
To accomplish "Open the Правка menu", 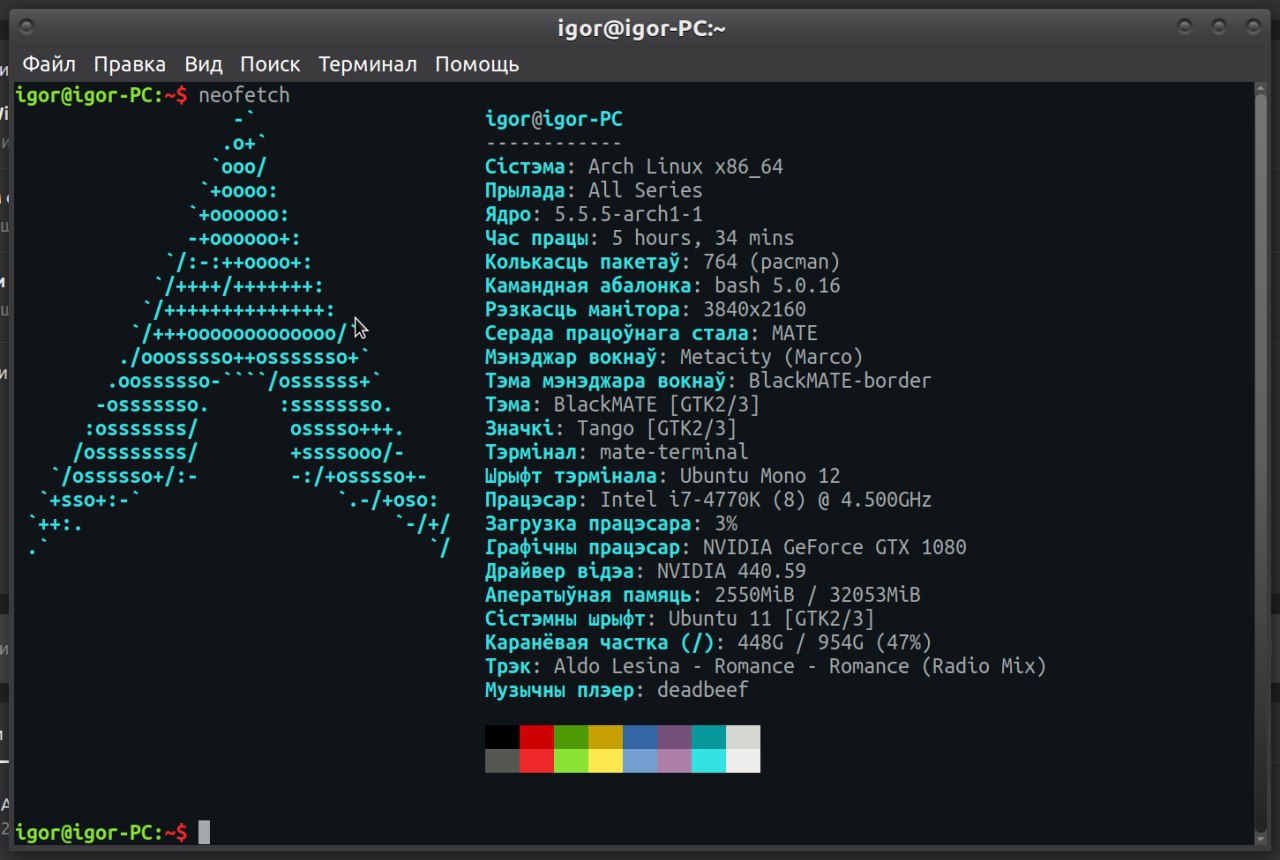I will click(130, 64).
